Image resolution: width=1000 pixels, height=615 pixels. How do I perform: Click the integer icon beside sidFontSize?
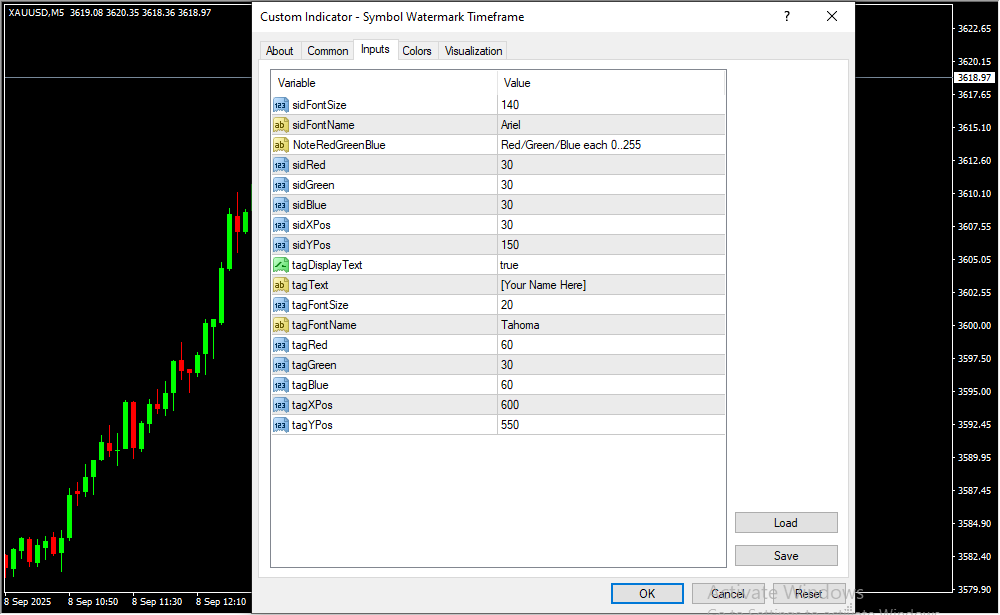coord(281,105)
